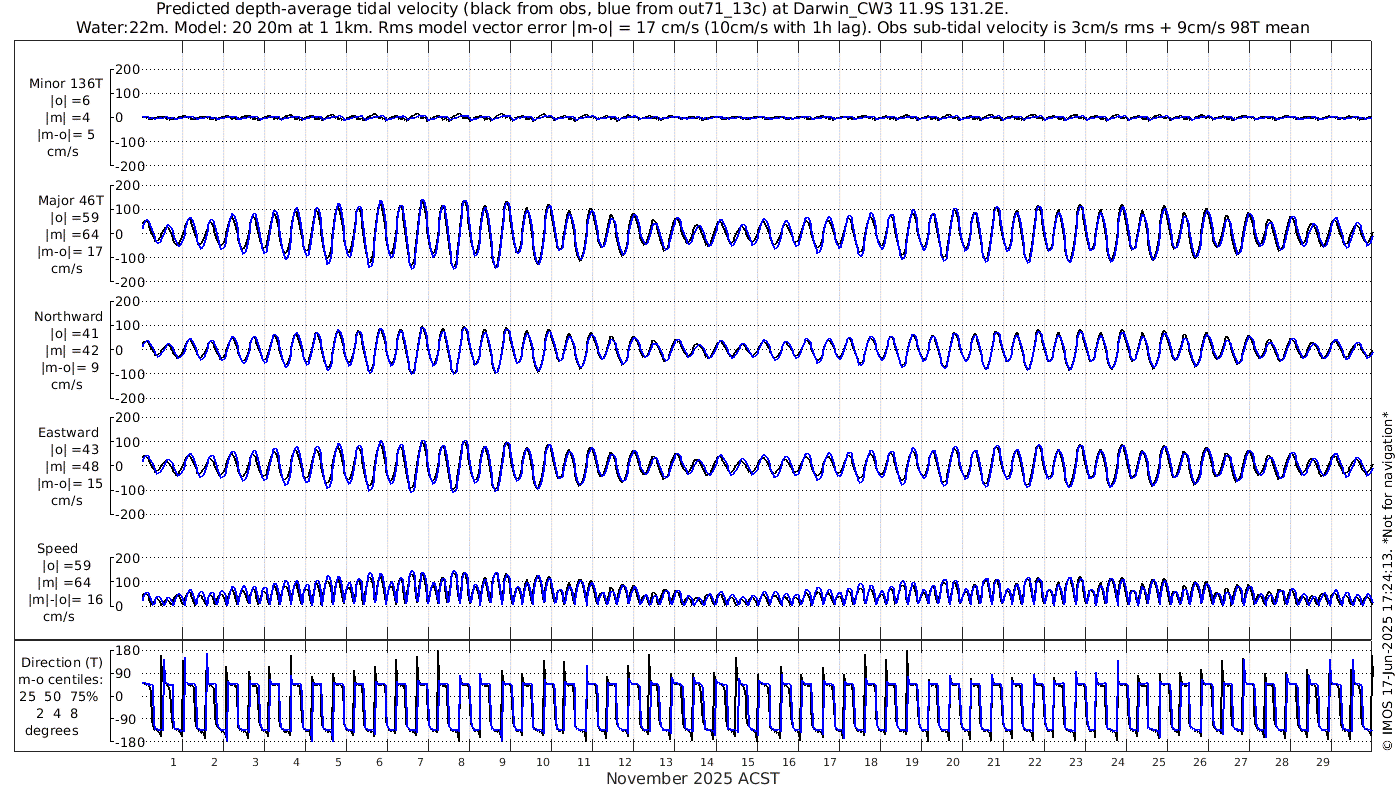This screenshot has height=800, width=1400.
Task: Click the subtitle line starting "Water:22m. Model"
Action: [x=693, y=27]
